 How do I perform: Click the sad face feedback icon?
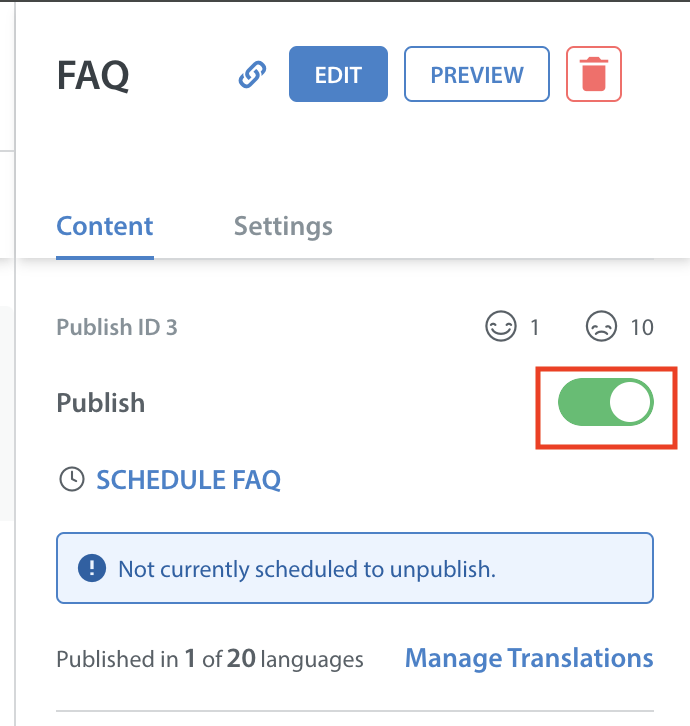(x=601, y=326)
